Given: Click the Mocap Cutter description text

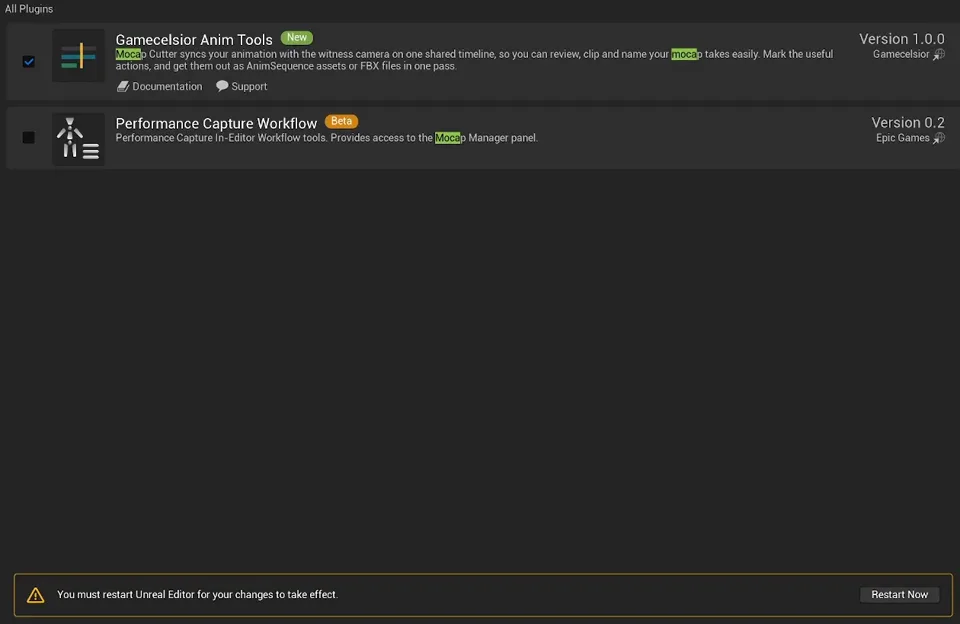Looking at the screenshot, I should click(x=474, y=60).
